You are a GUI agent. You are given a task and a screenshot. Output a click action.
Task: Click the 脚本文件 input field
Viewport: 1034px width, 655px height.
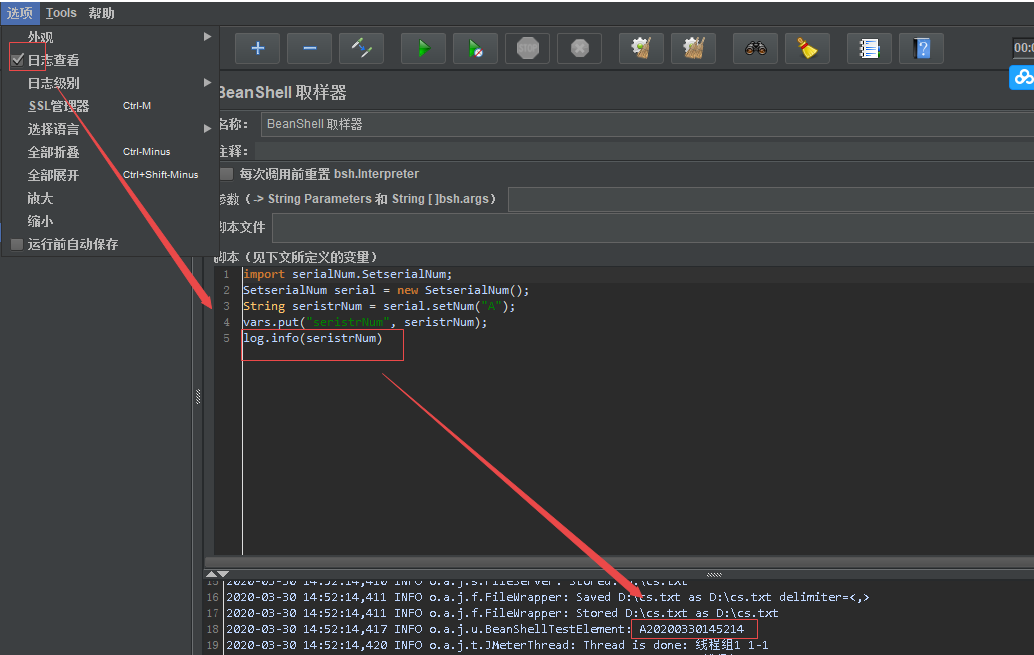[x=653, y=228]
